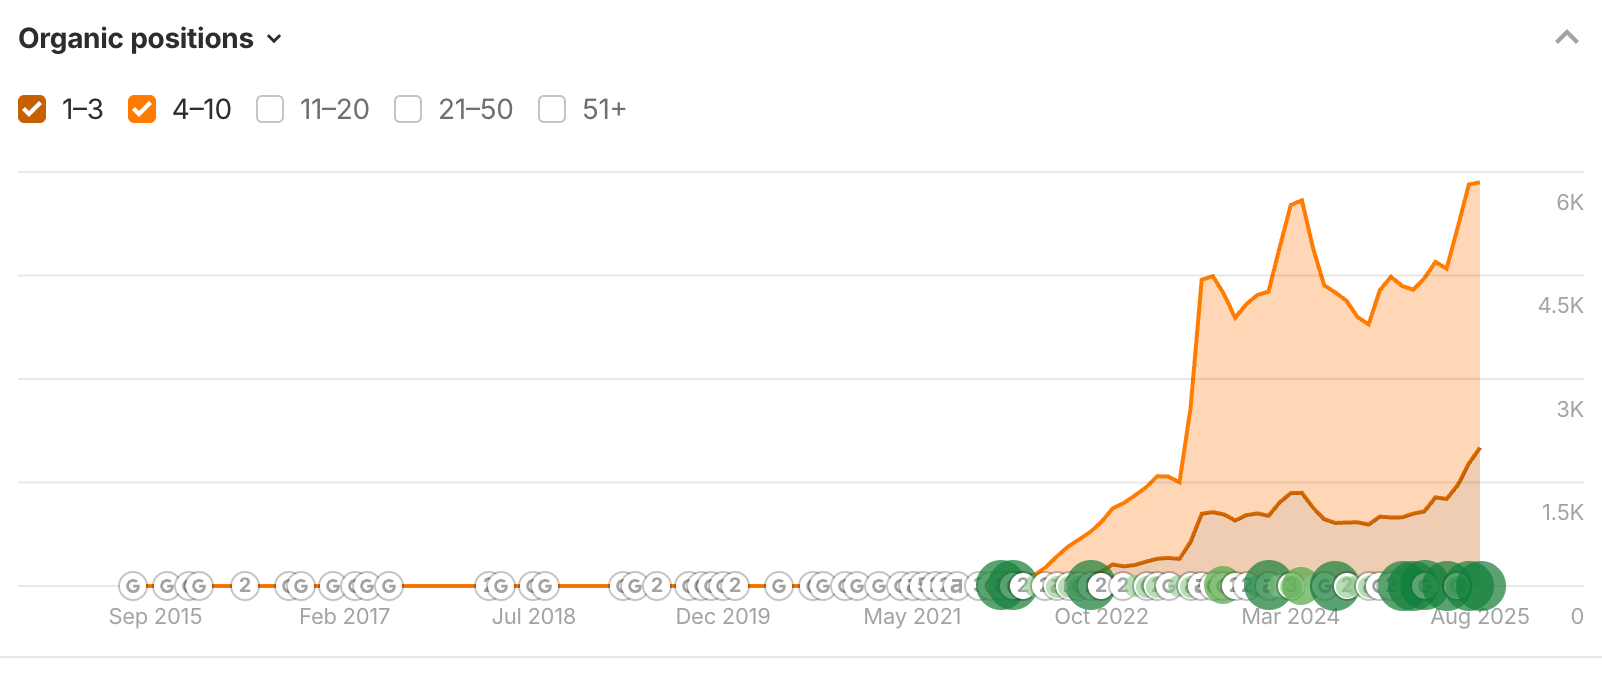1602x680 pixels.
Task: Enable the 51+ positions checkbox
Action: pos(552,109)
